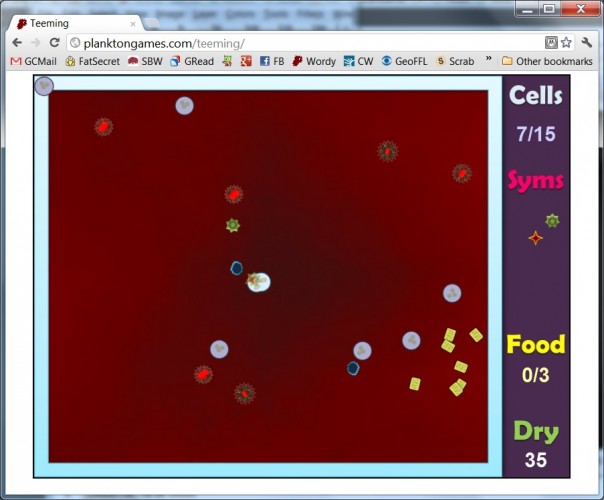The height and width of the screenshot is (500, 604).
Task: Open the CW bookmark
Action: [358, 61]
